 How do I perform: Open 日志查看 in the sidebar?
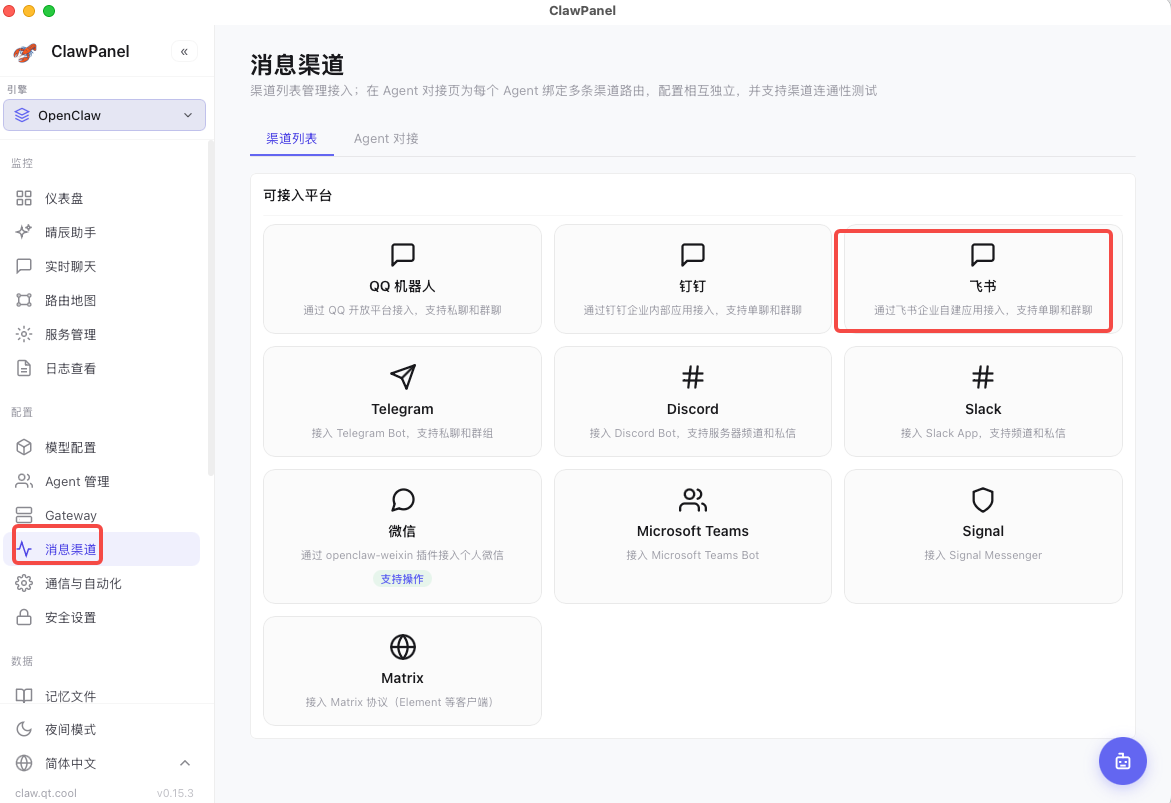(x=70, y=368)
